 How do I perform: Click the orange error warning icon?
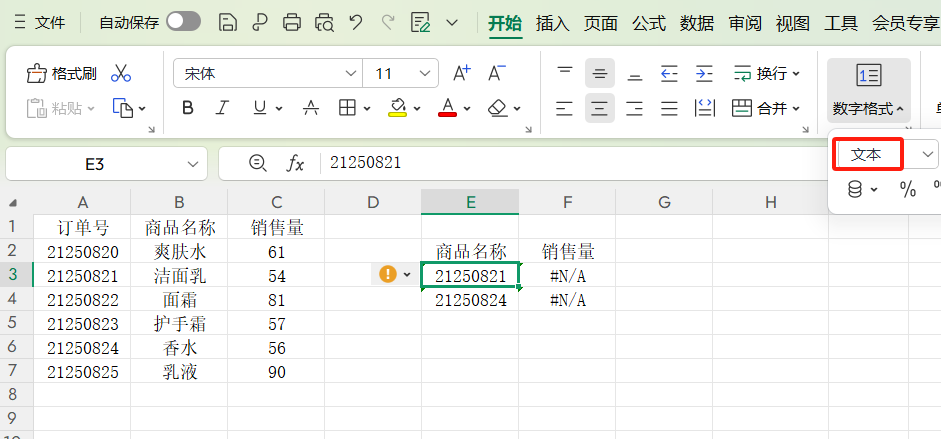pos(388,275)
